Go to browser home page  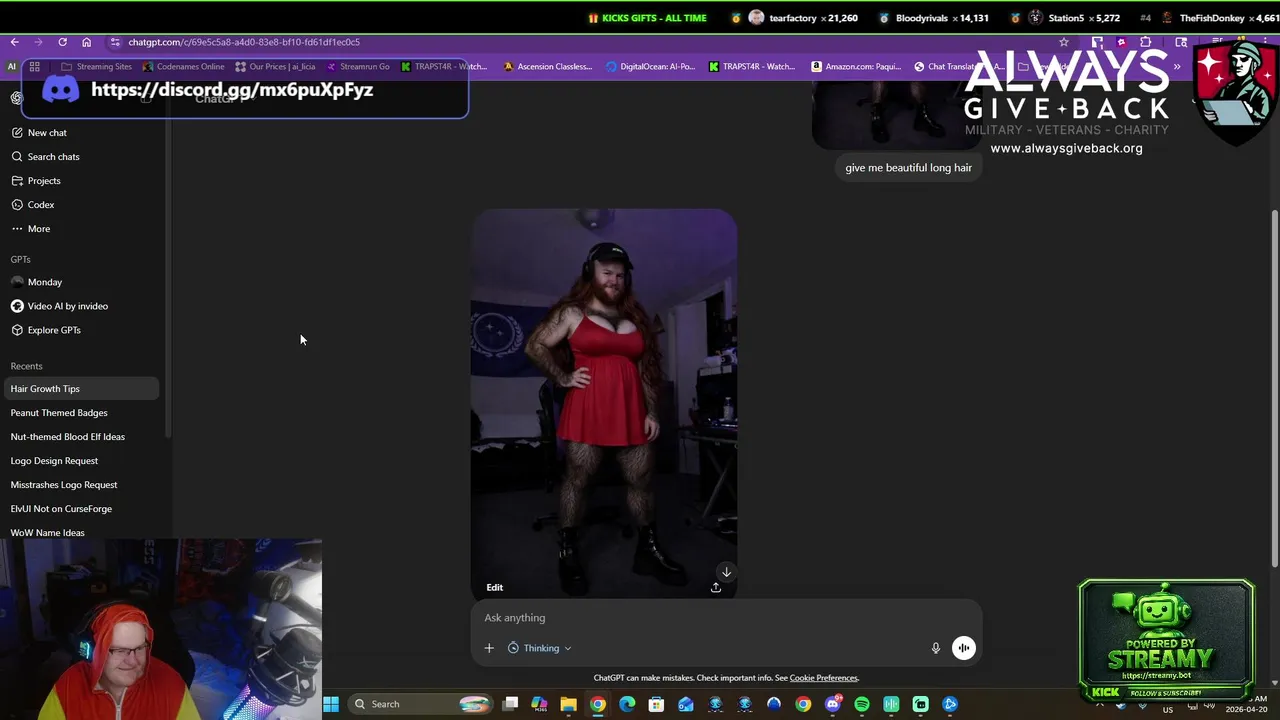[86, 42]
